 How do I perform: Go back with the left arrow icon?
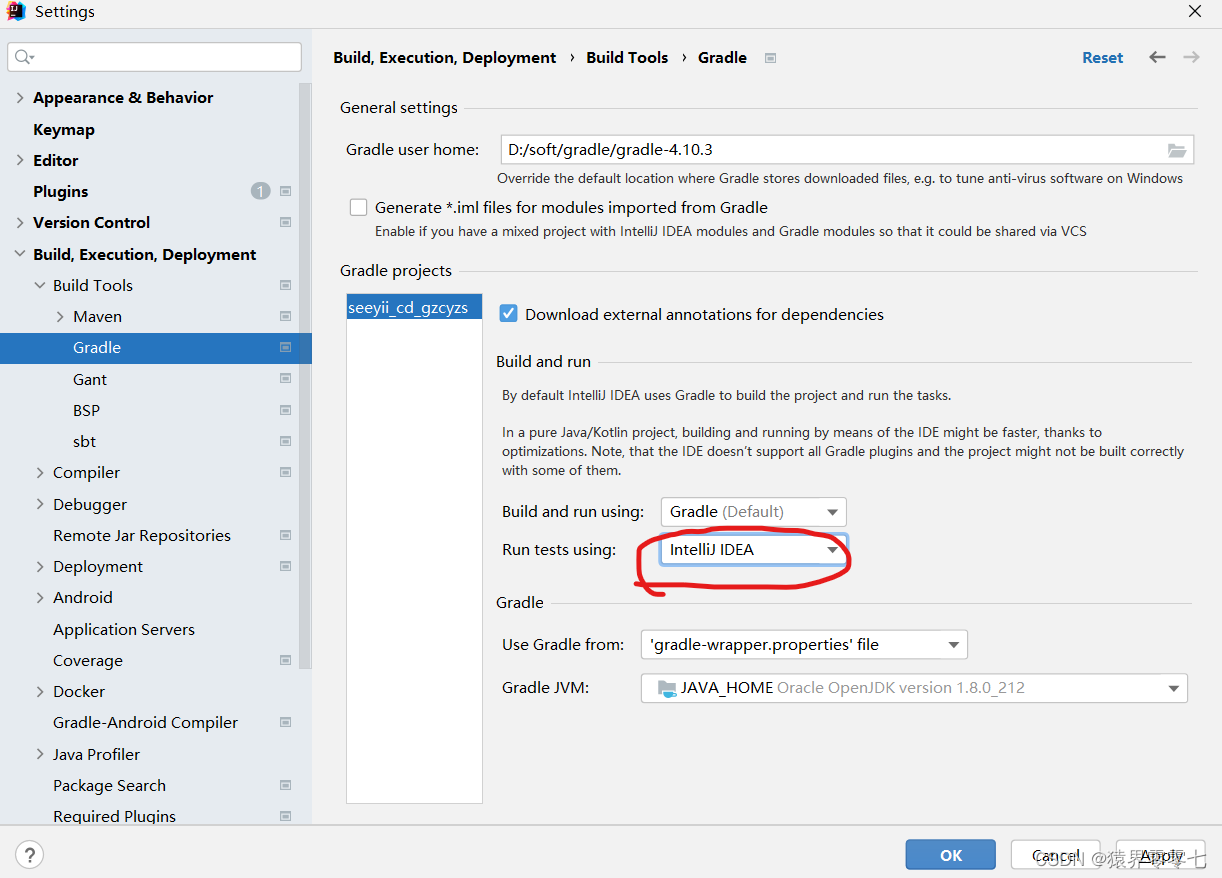pyautogui.click(x=1157, y=57)
